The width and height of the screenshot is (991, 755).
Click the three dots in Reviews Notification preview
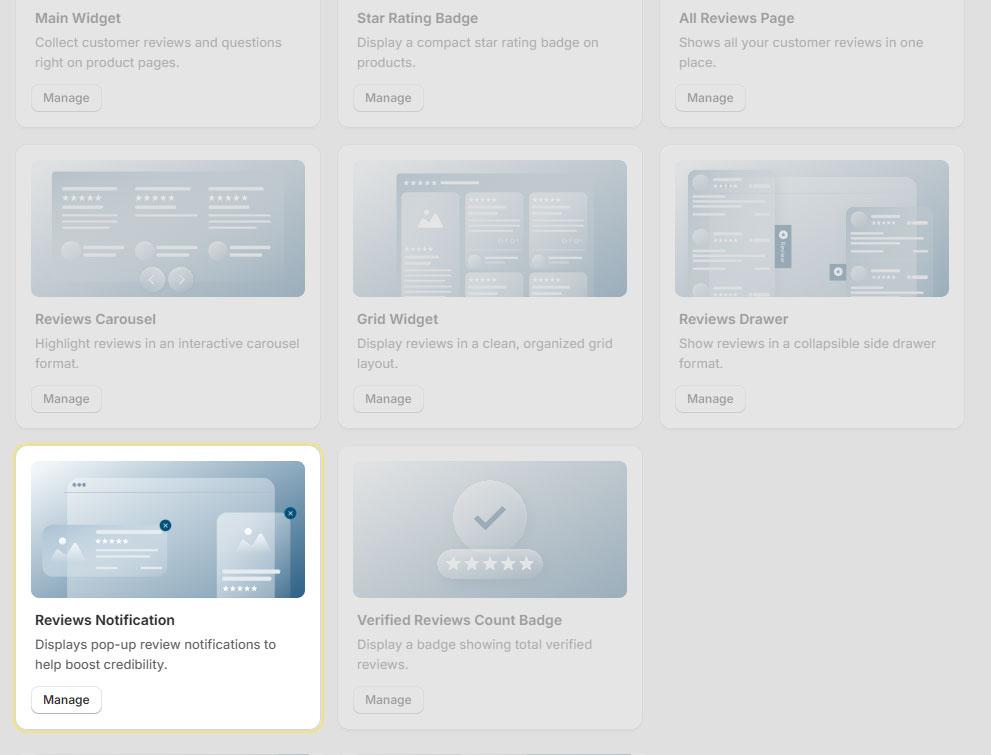(x=79, y=485)
